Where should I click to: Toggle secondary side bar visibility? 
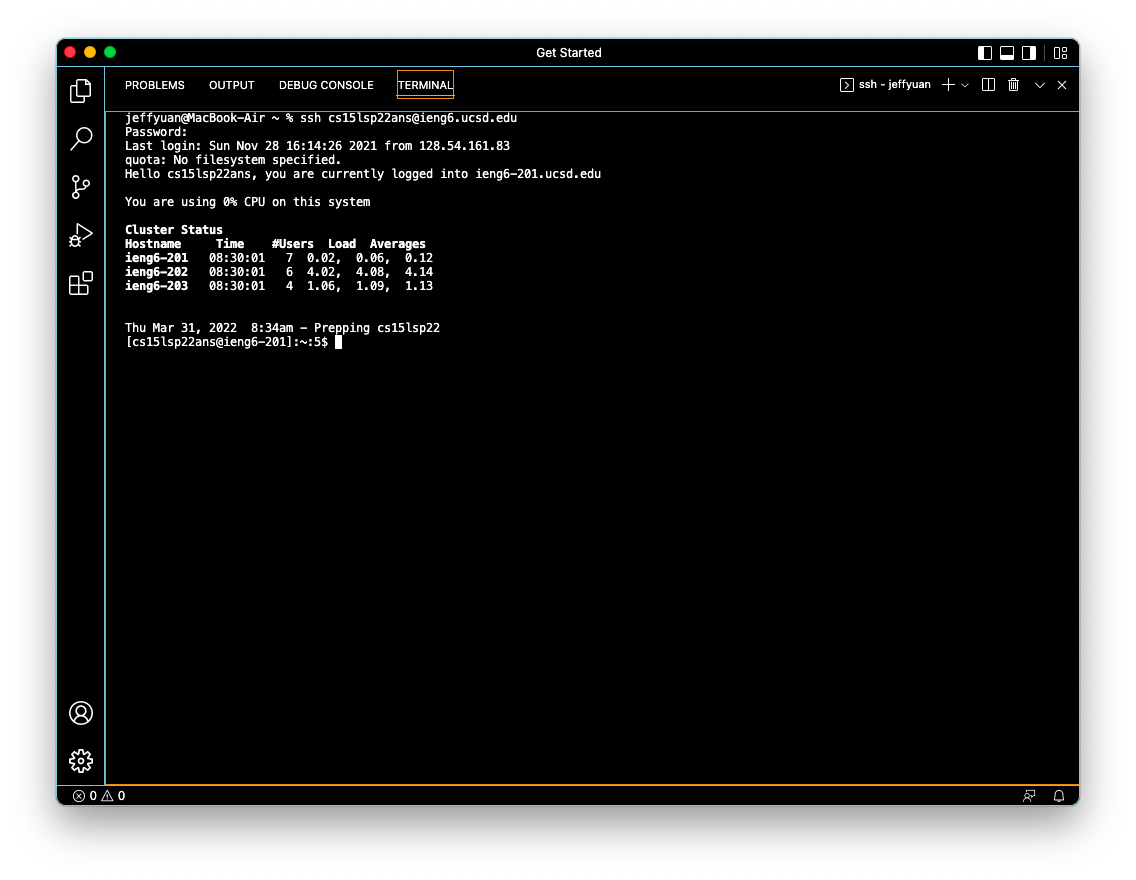(1029, 53)
